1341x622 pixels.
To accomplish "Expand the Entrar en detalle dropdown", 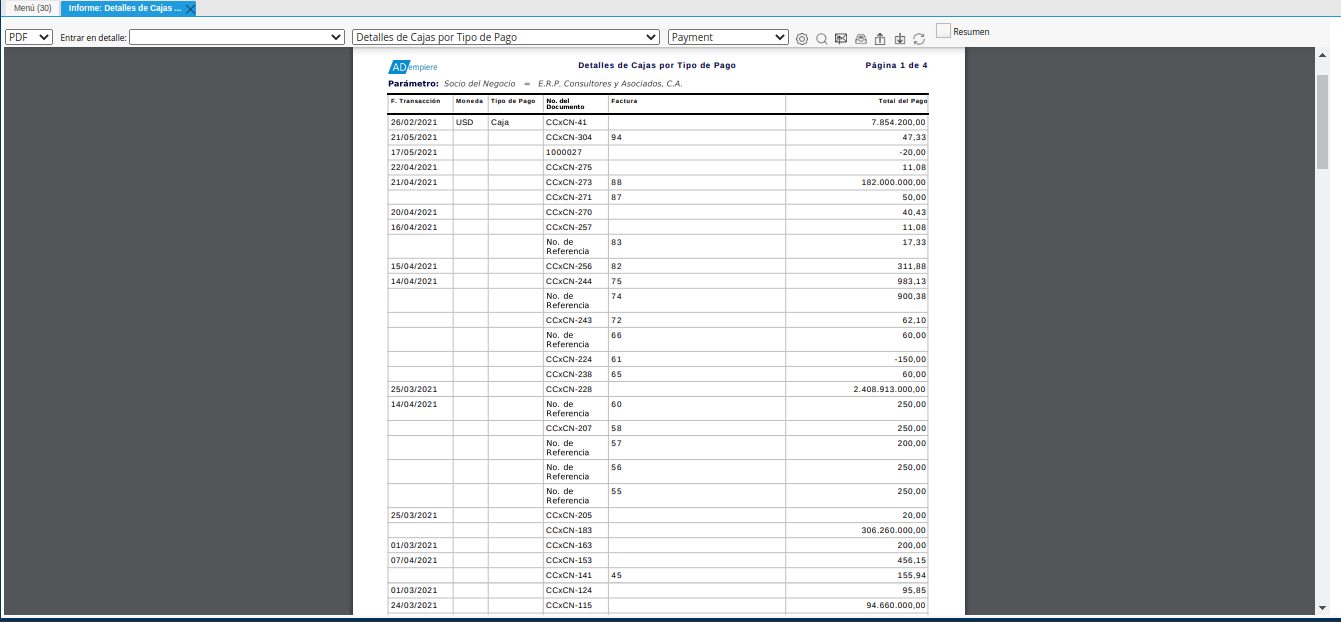I will [237, 37].
